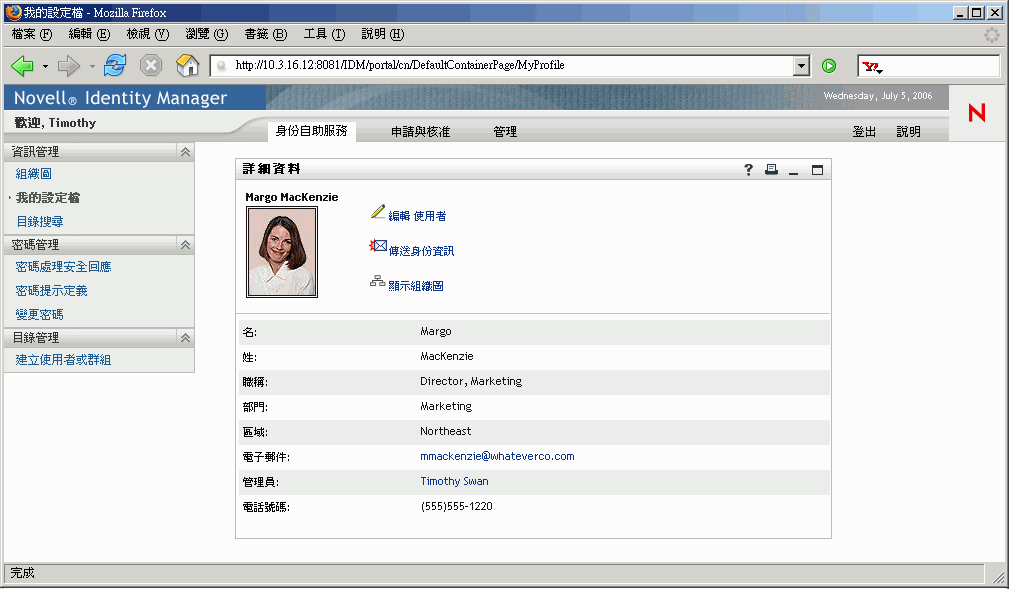The height and width of the screenshot is (589, 1009).
Task: Open the 書籤 (B) menu
Action: click(x=266, y=34)
